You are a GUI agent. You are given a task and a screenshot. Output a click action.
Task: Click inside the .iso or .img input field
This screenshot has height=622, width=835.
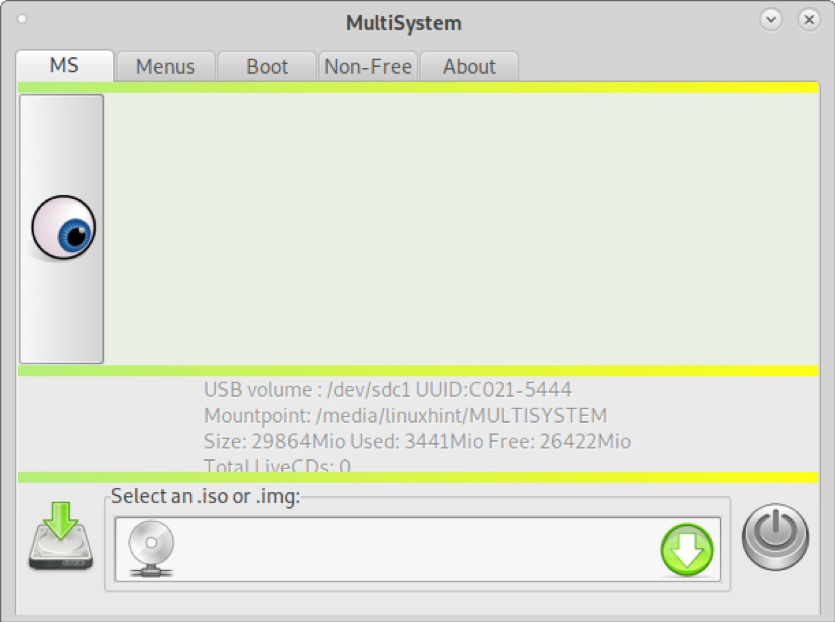pyautogui.click(x=418, y=549)
